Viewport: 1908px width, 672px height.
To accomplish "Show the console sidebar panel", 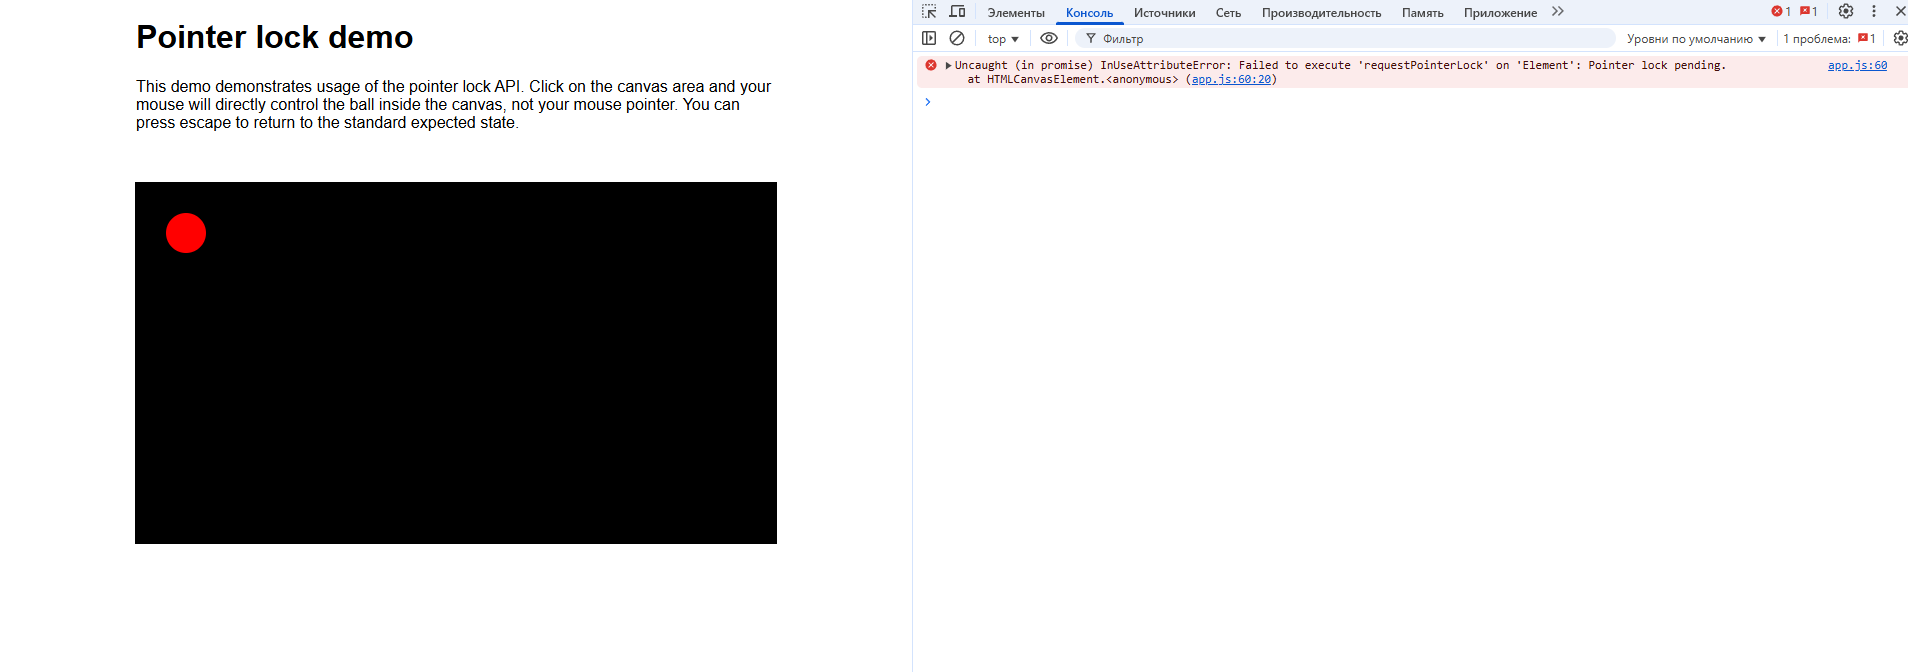I will click(x=929, y=38).
